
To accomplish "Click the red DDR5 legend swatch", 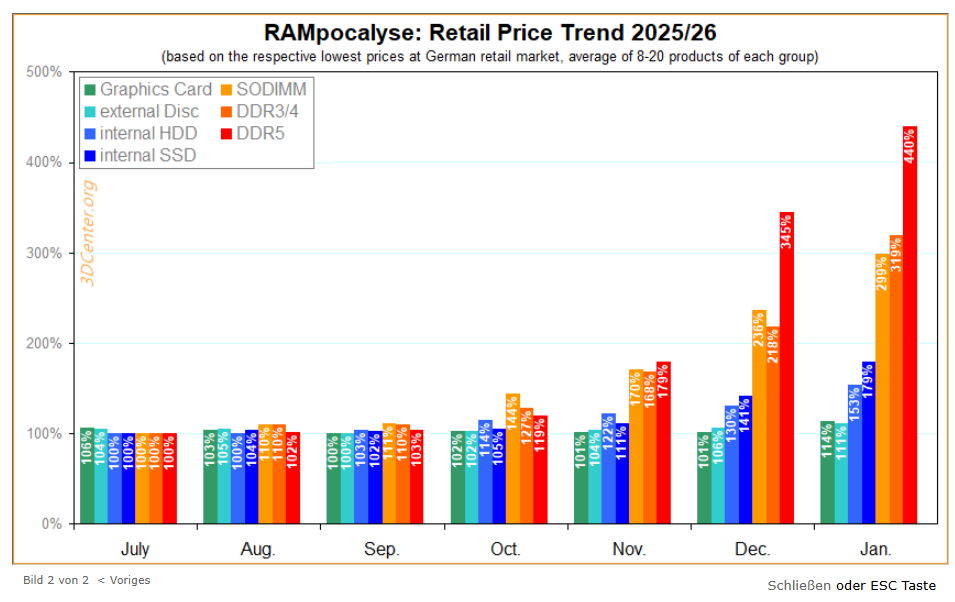I will [226, 134].
